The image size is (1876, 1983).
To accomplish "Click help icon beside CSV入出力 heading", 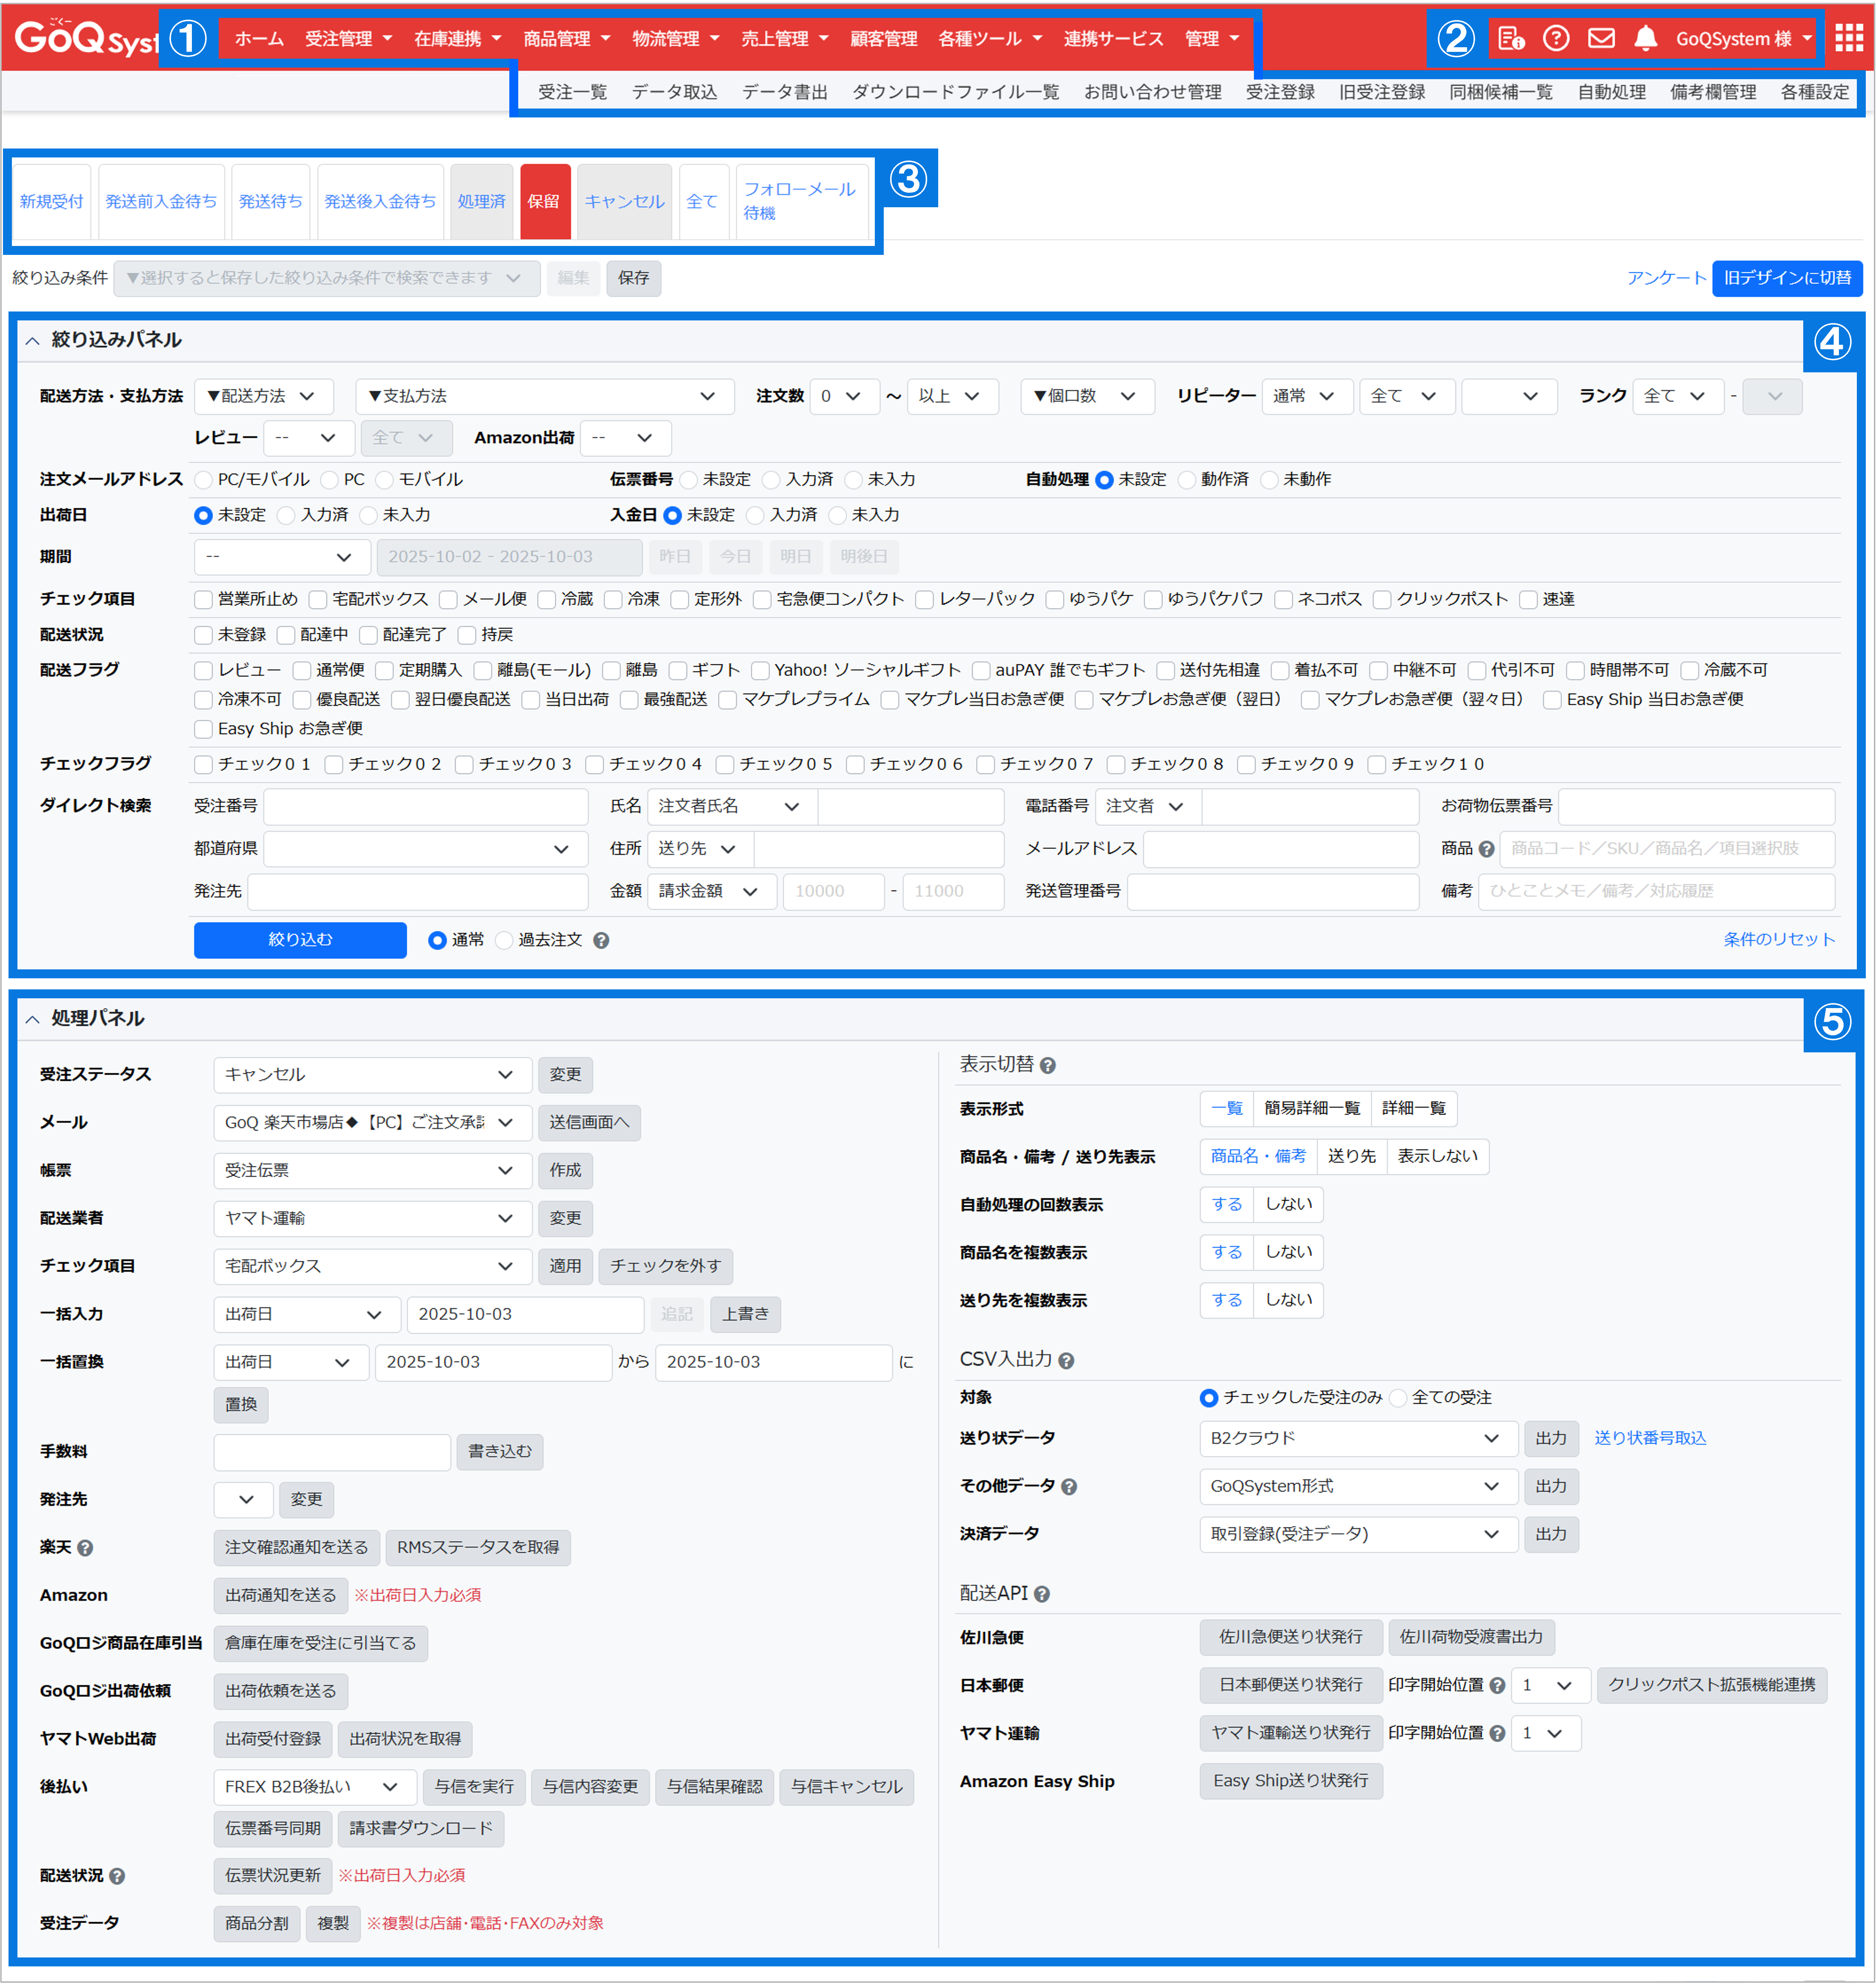I will tap(1066, 1361).
